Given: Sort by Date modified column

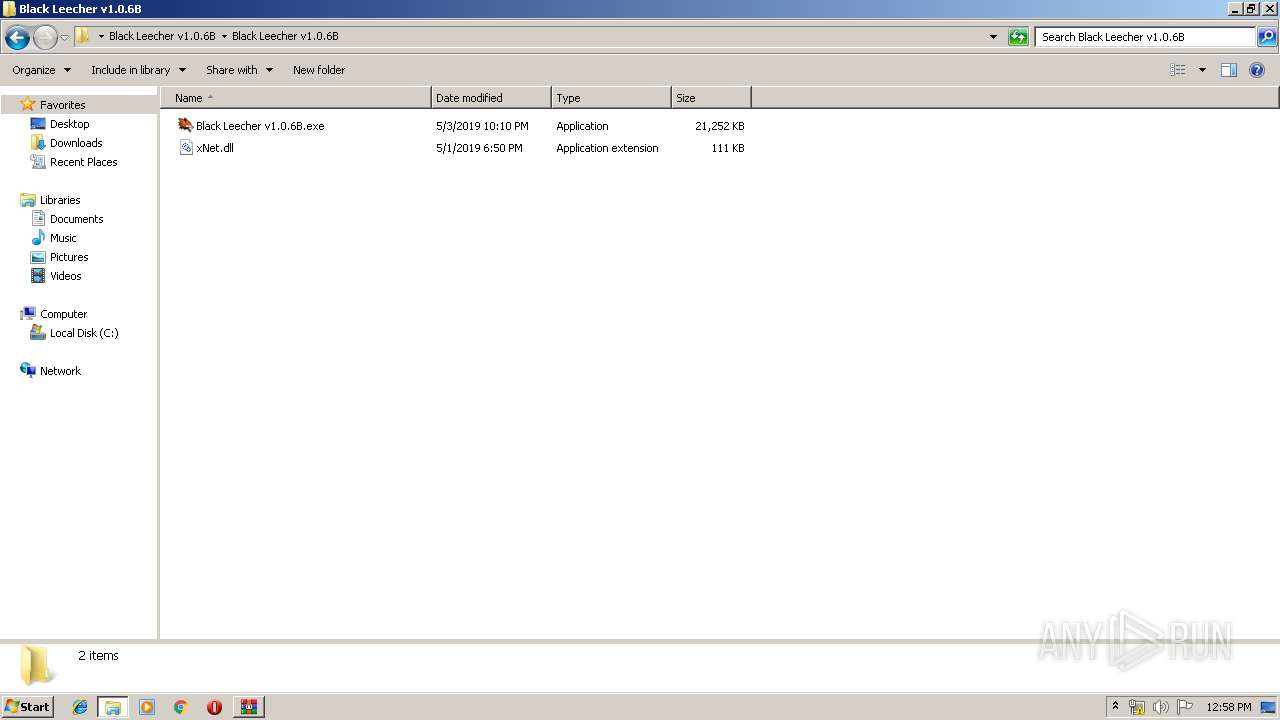Looking at the screenshot, I should (x=491, y=98).
